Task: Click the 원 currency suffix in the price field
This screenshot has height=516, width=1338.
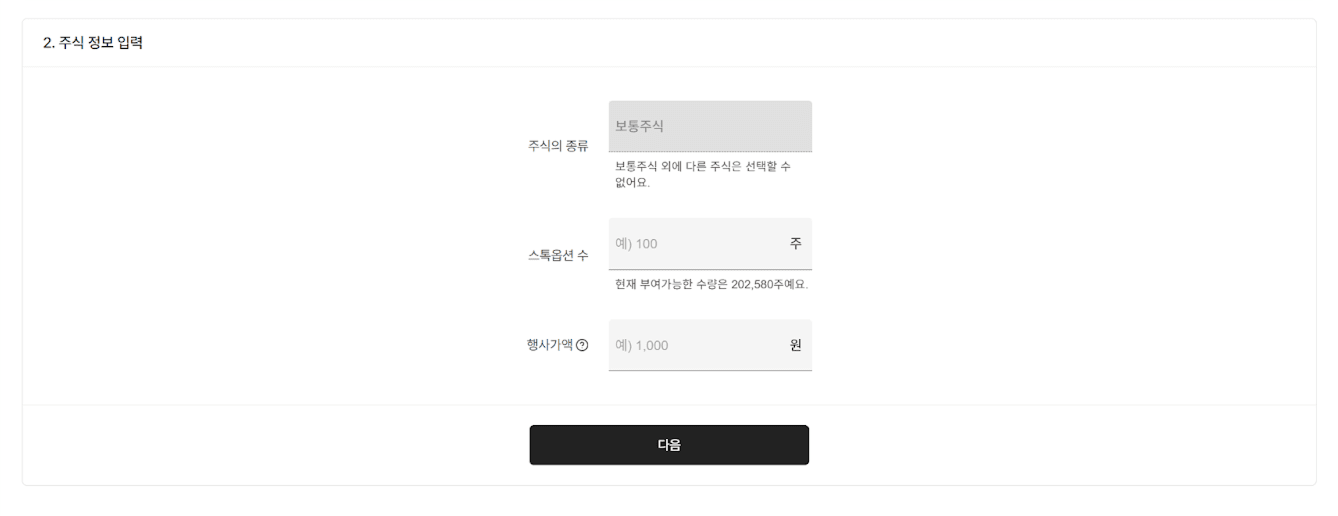Action: point(796,345)
